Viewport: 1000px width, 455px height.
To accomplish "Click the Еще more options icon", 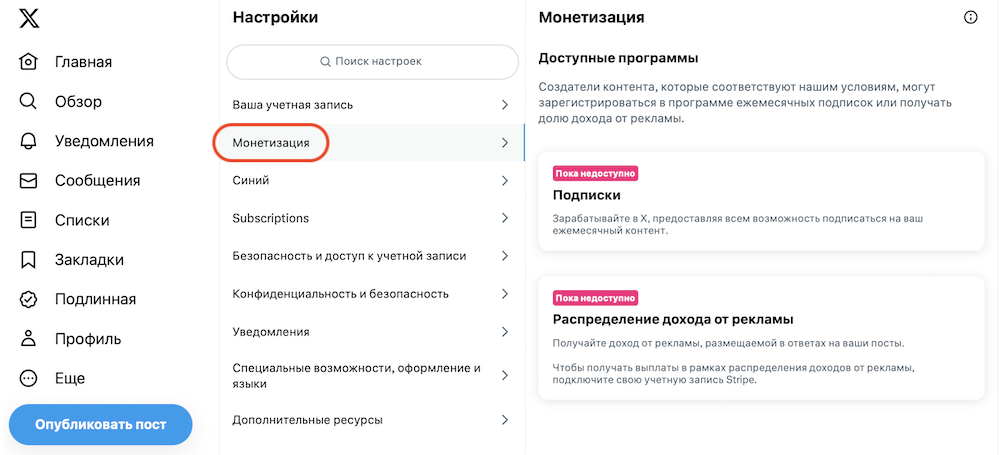I will click(28, 378).
